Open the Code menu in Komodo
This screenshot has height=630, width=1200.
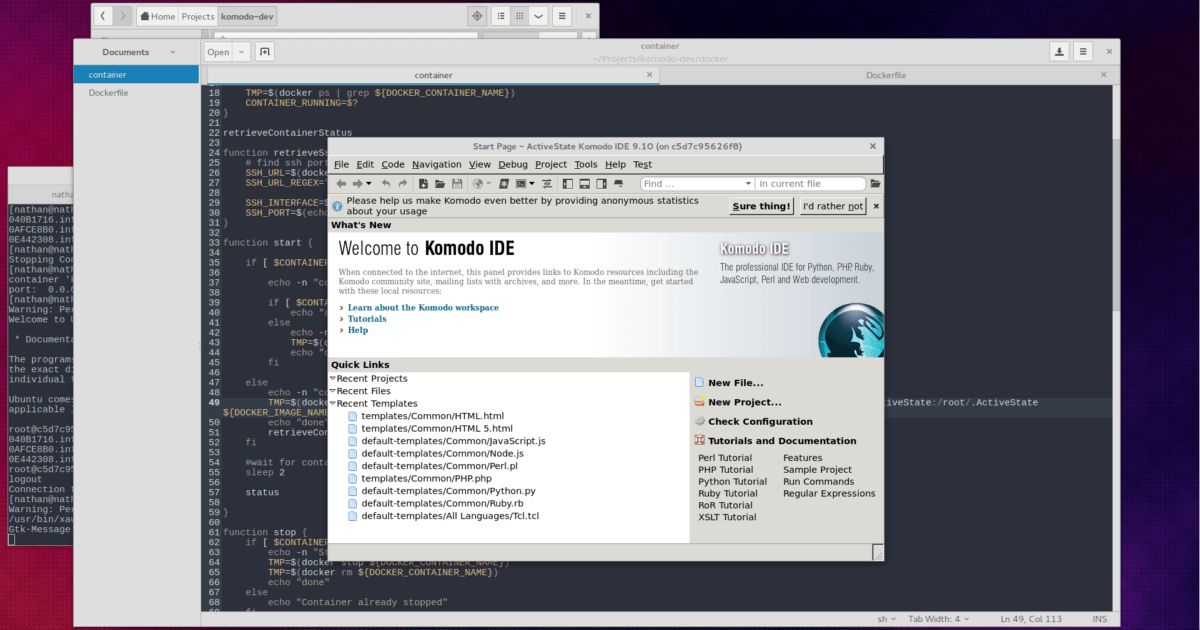pyautogui.click(x=393, y=164)
